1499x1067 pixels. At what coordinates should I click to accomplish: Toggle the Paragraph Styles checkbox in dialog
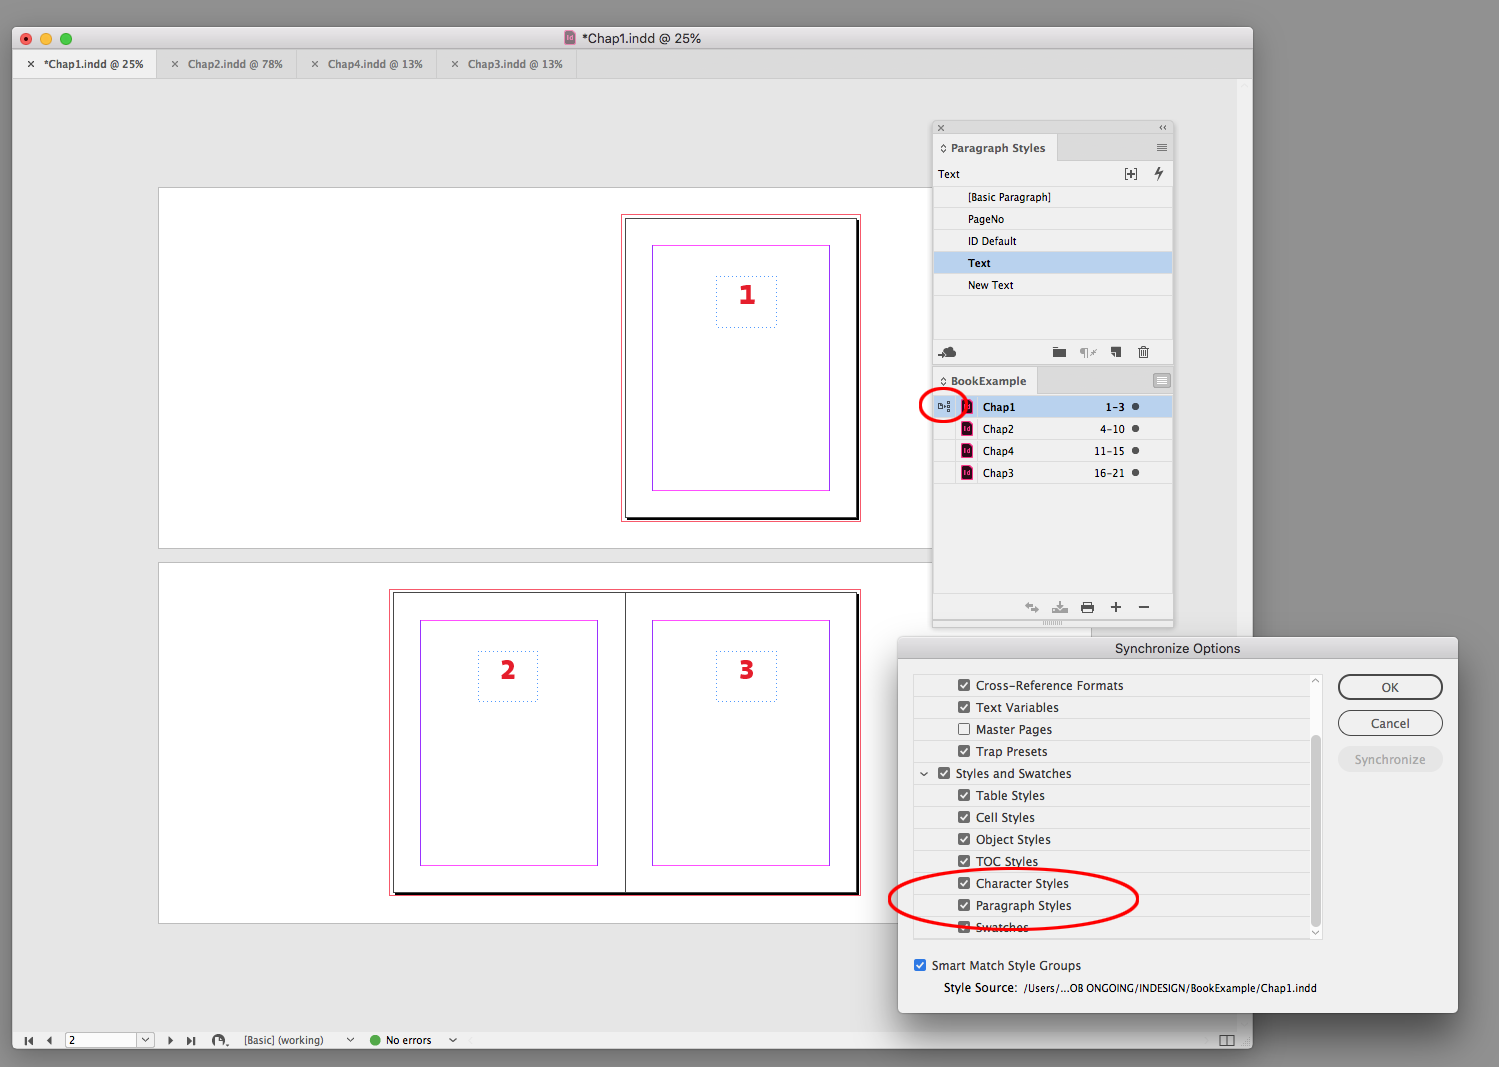964,906
